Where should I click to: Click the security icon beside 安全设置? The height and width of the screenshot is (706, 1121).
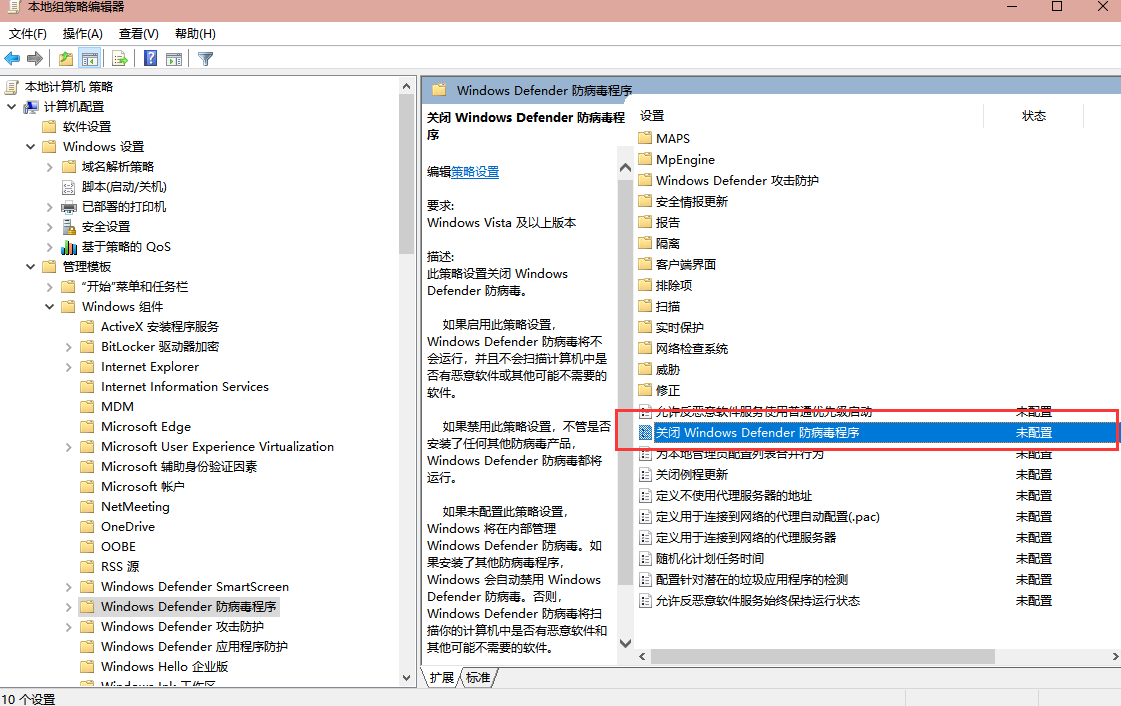click(69, 227)
